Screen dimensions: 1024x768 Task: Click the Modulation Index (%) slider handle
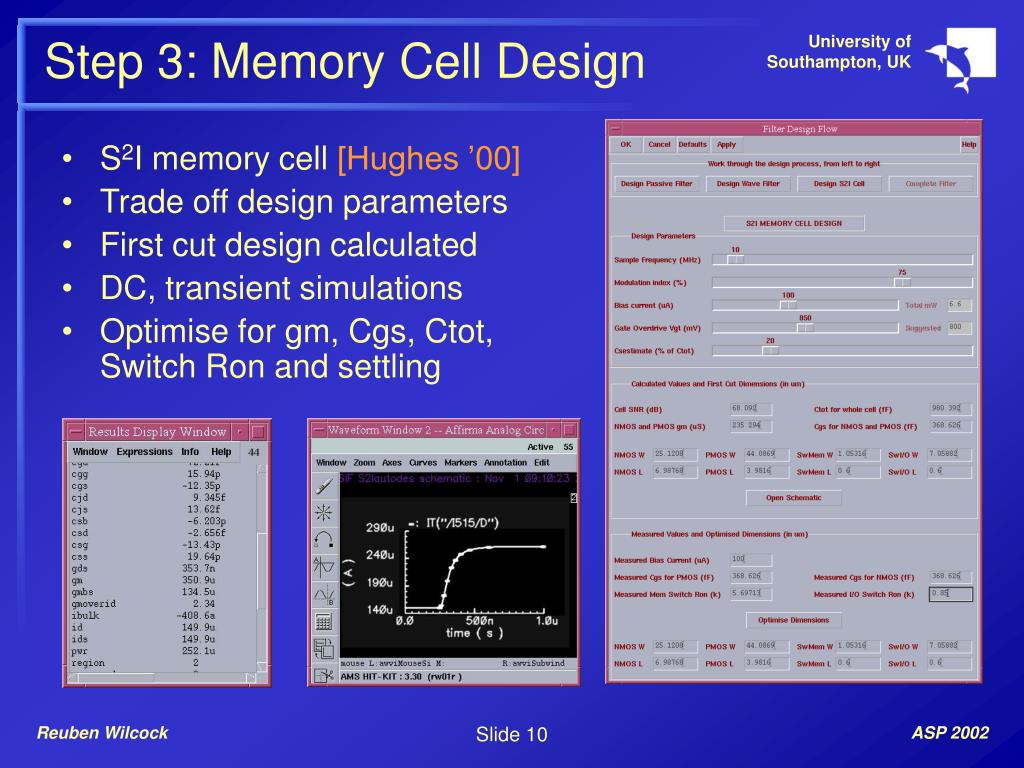tap(902, 282)
